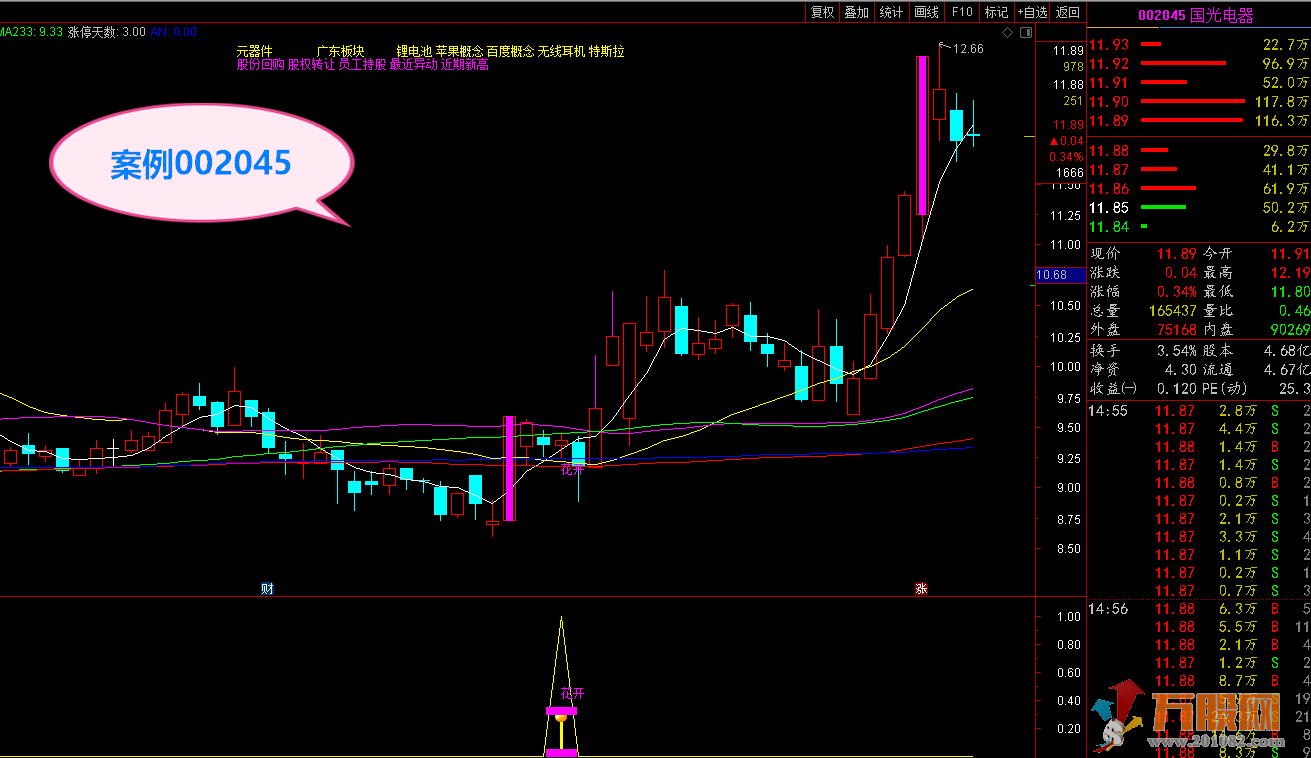Click the 财 marker on the chart bottom
The height and width of the screenshot is (758, 1311).
coord(267,589)
